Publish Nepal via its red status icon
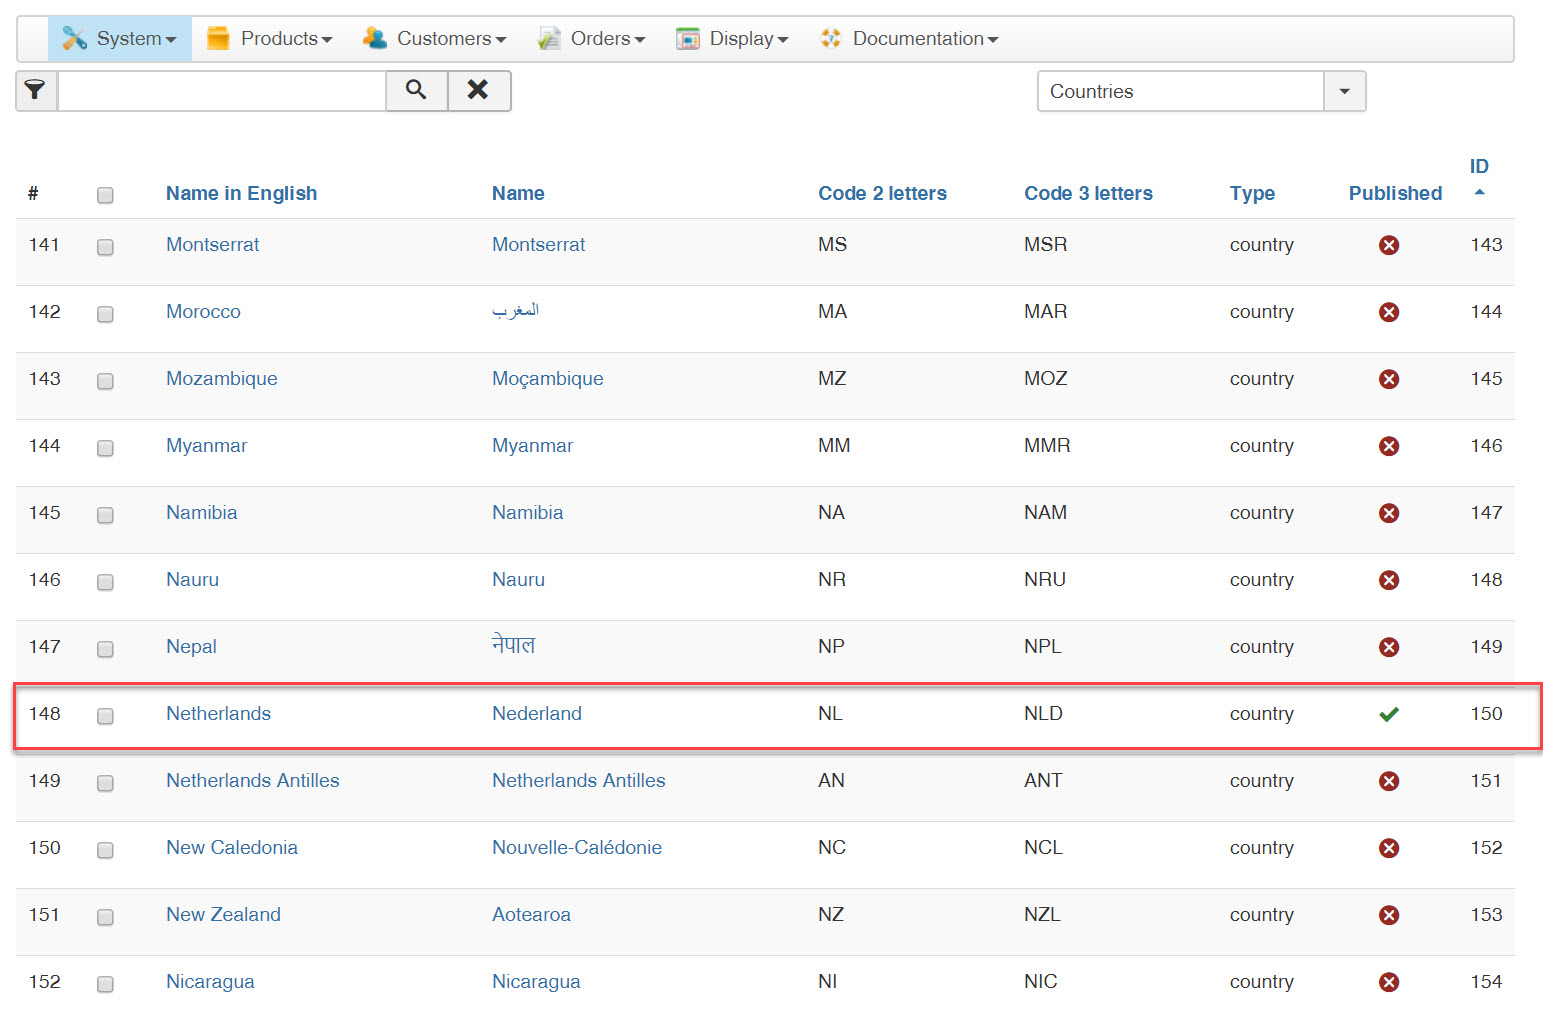The width and height of the screenshot is (1543, 1014). (1388, 647)
